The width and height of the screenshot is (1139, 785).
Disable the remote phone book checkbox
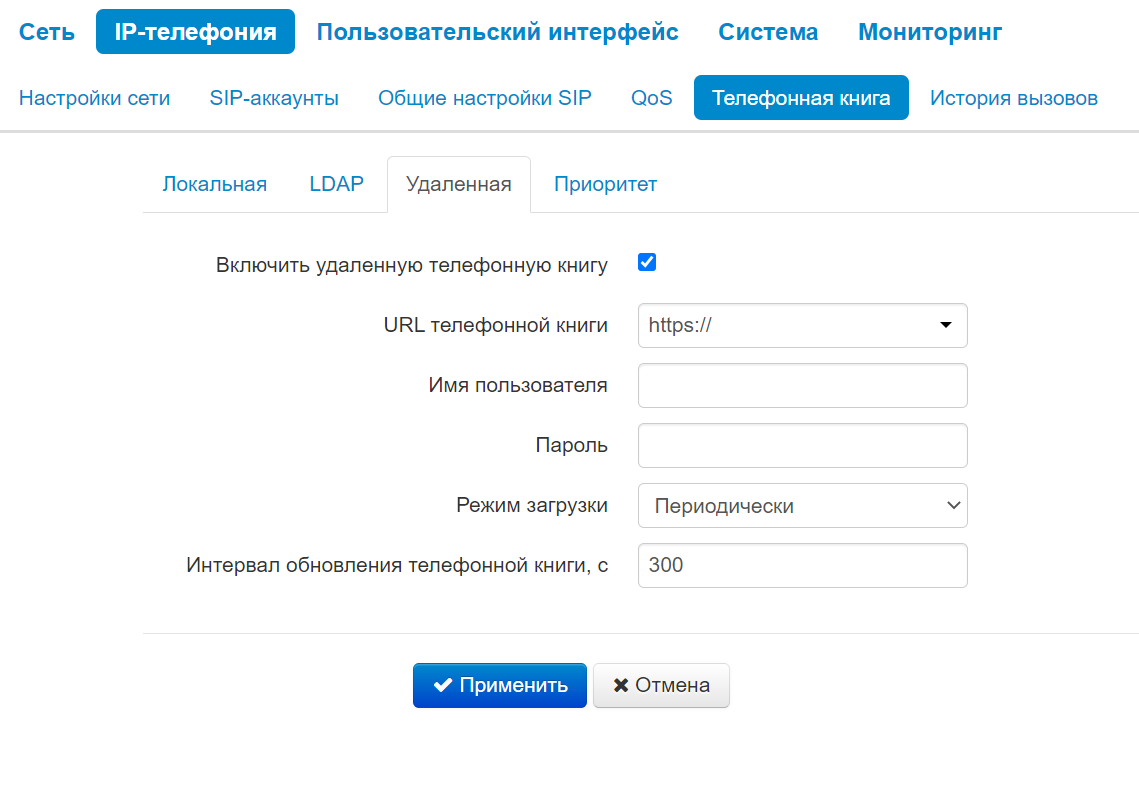(x=647, y=263)
